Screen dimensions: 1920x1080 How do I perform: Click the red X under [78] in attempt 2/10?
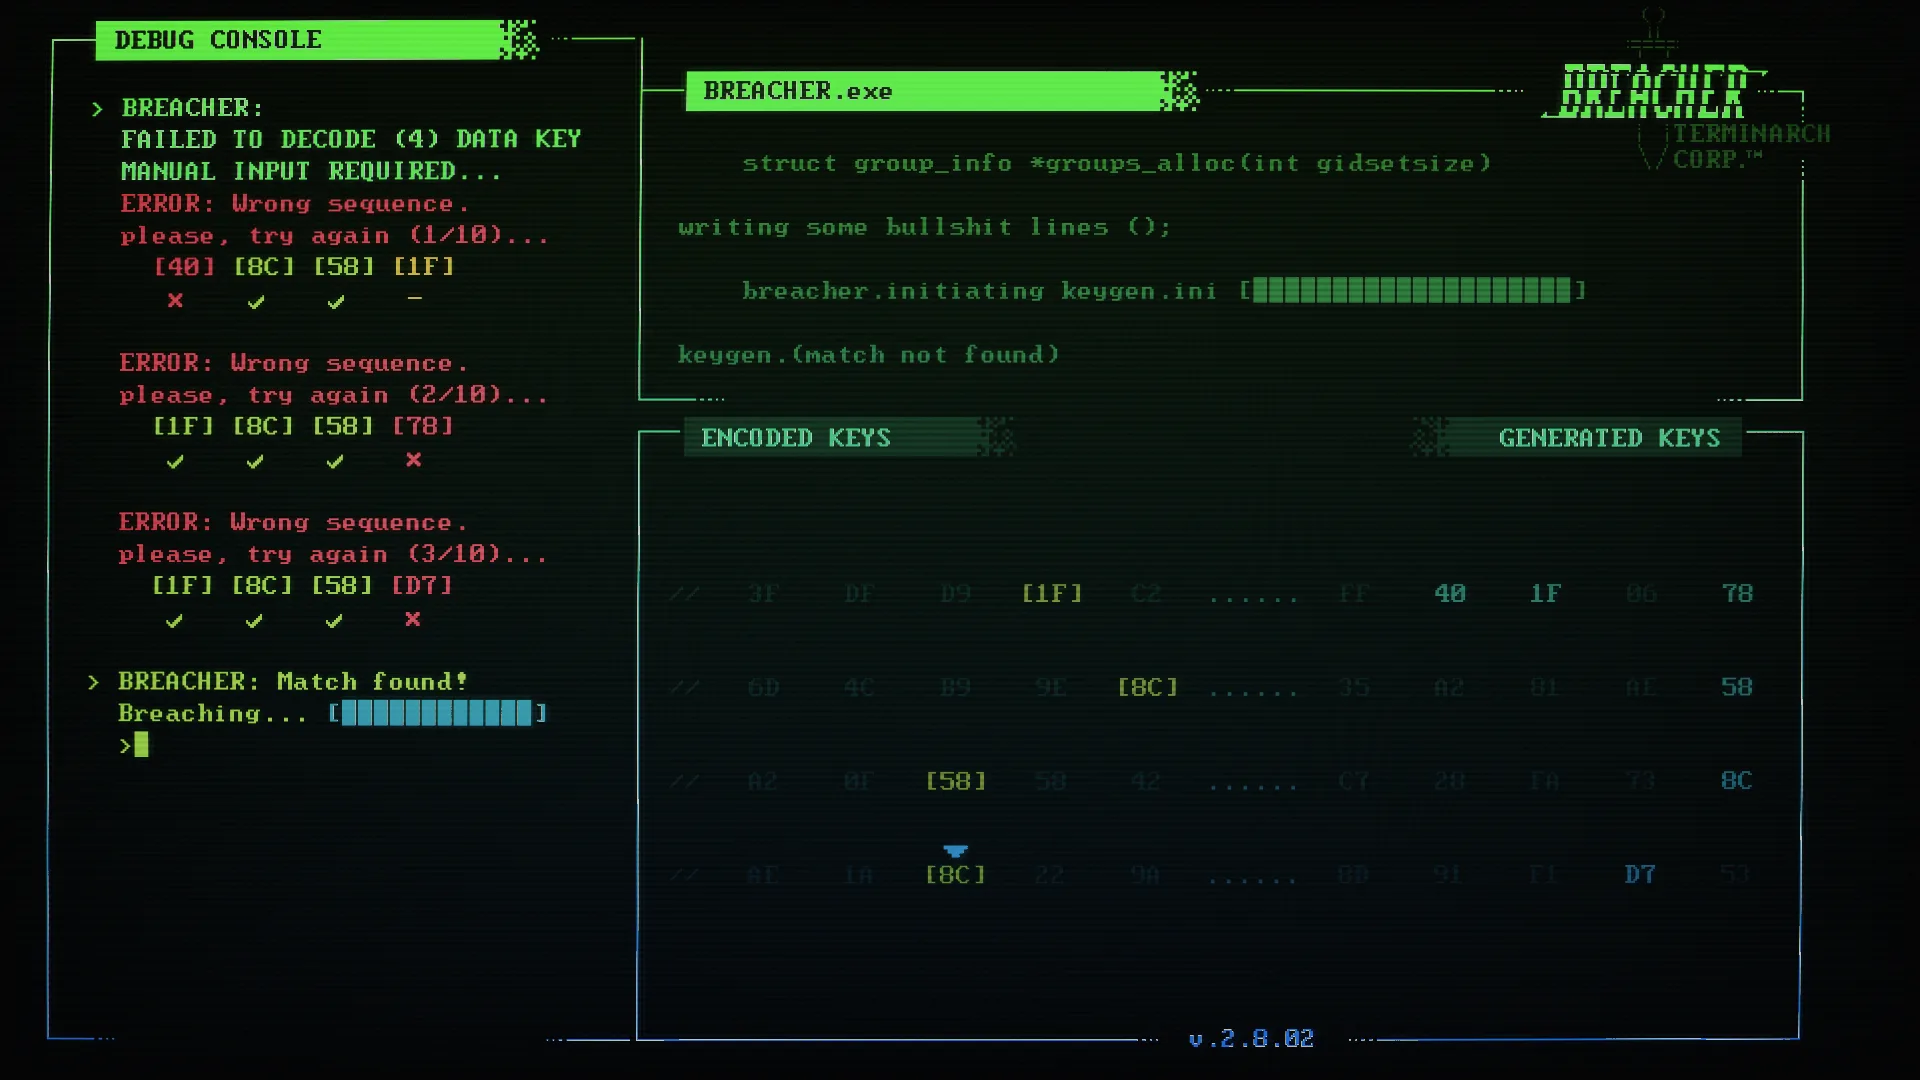point(414,460)
